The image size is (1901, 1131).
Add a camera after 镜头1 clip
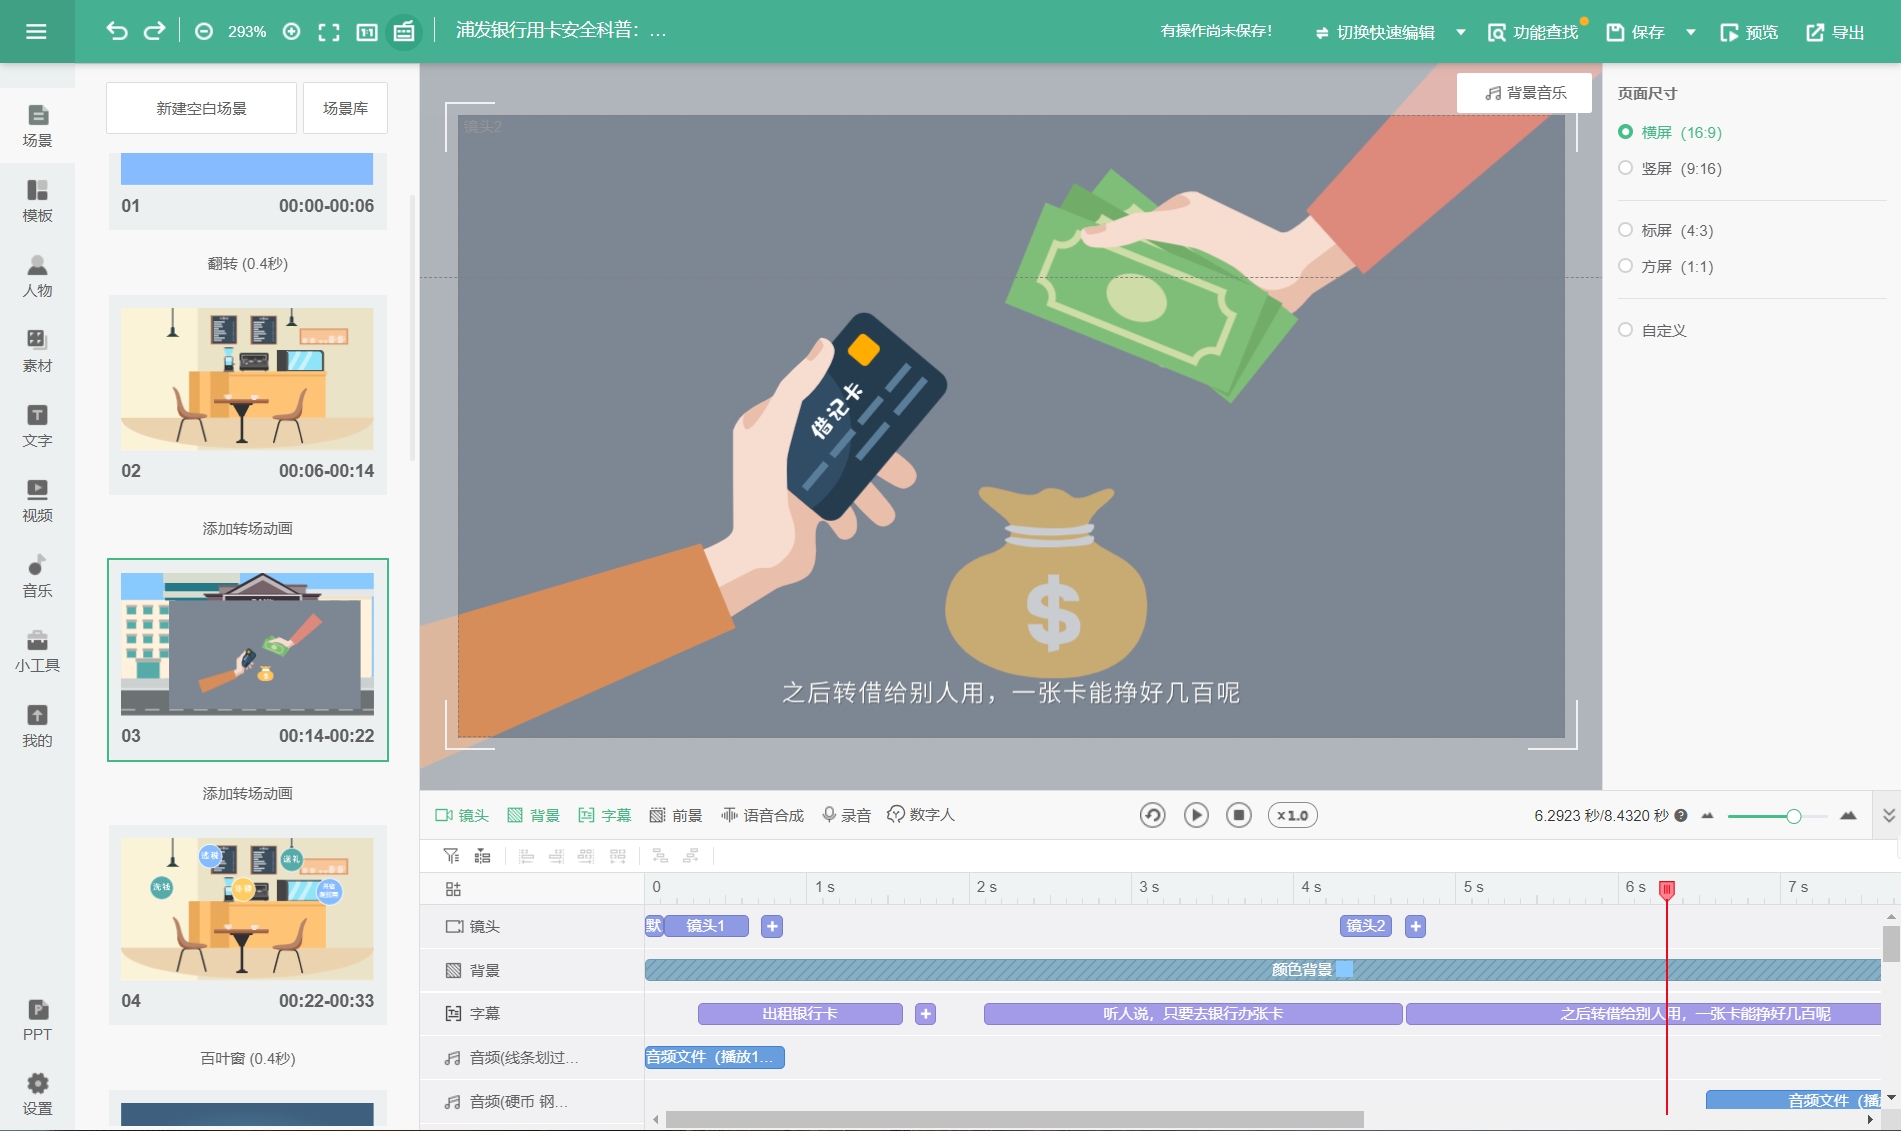(x=772, y=926)
